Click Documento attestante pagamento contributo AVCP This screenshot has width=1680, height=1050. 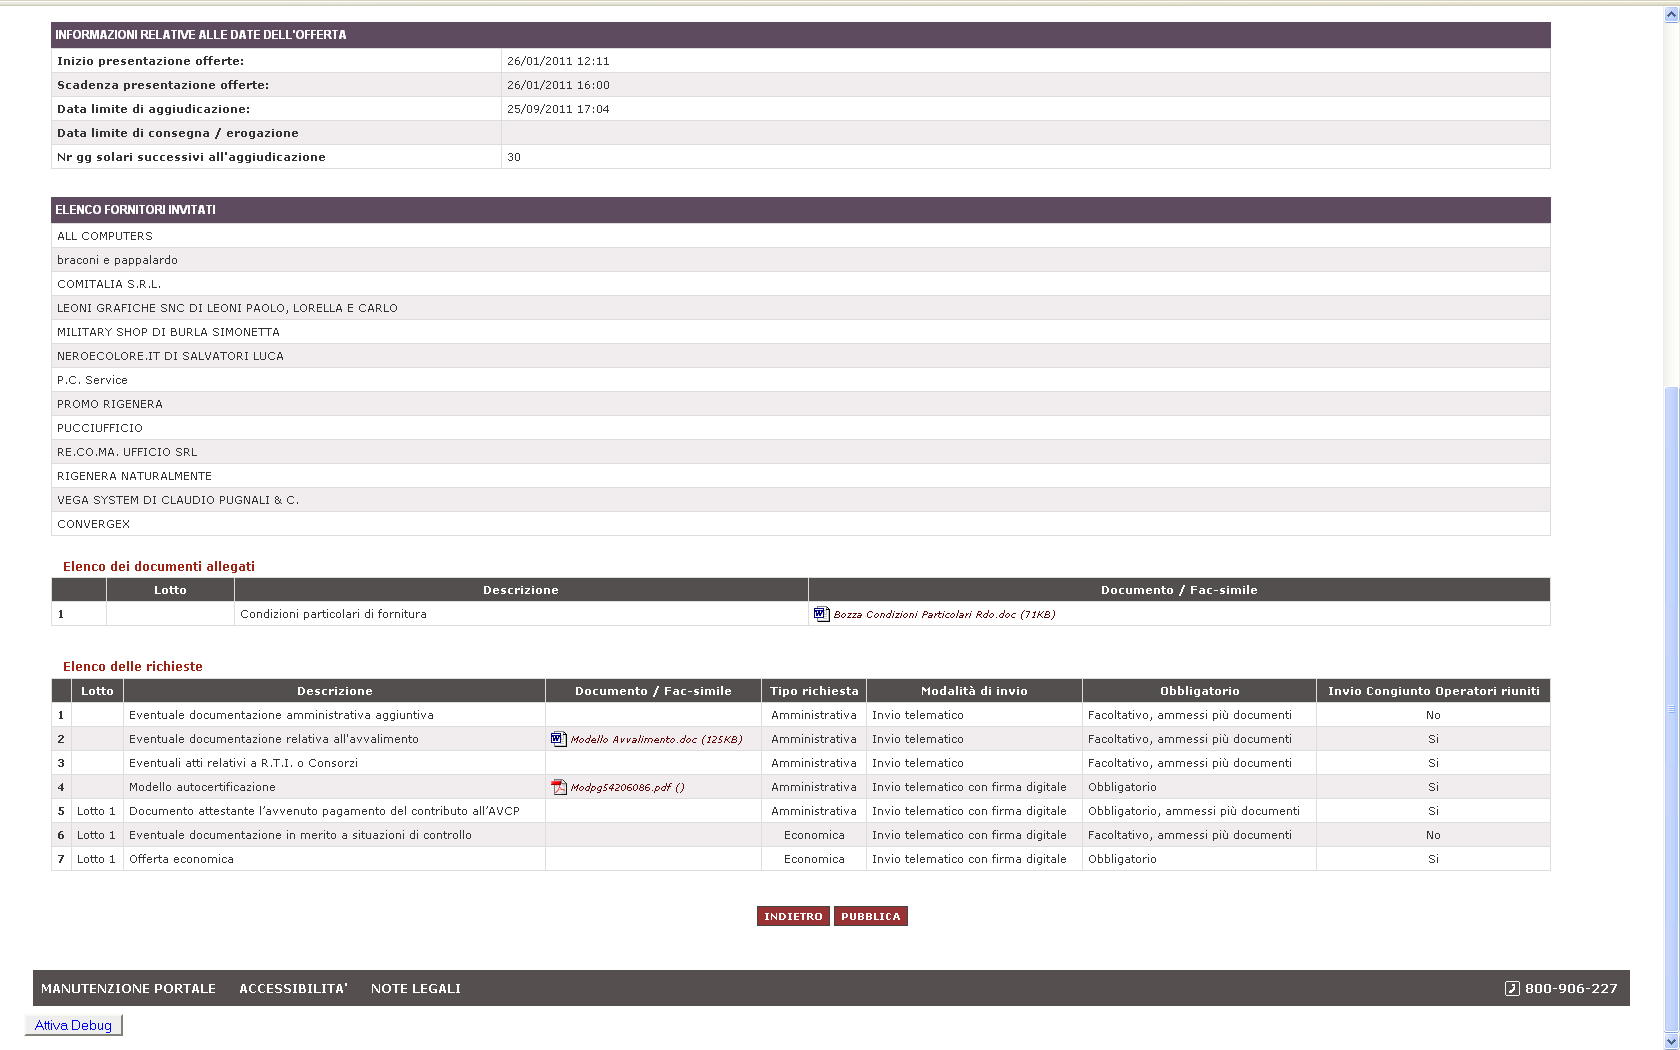[324, 811]
